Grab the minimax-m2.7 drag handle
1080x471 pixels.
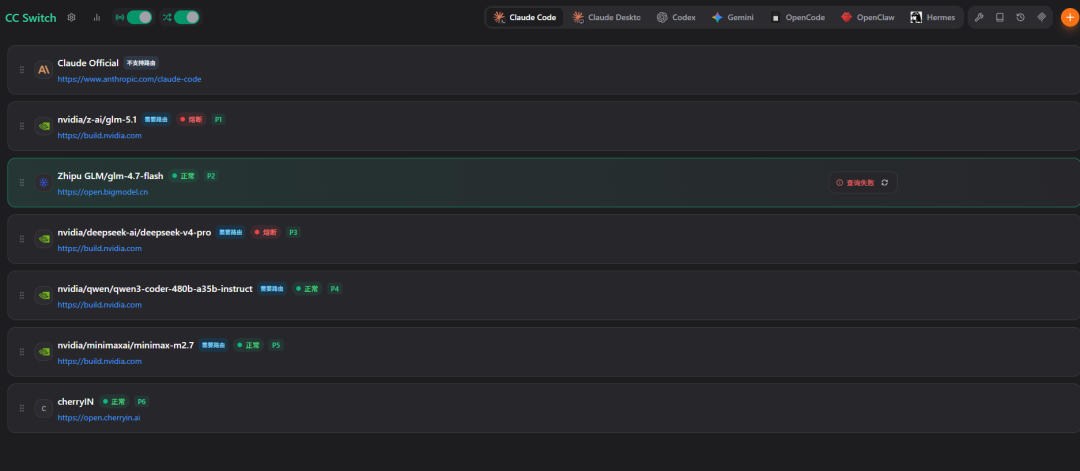coord(21,352)
